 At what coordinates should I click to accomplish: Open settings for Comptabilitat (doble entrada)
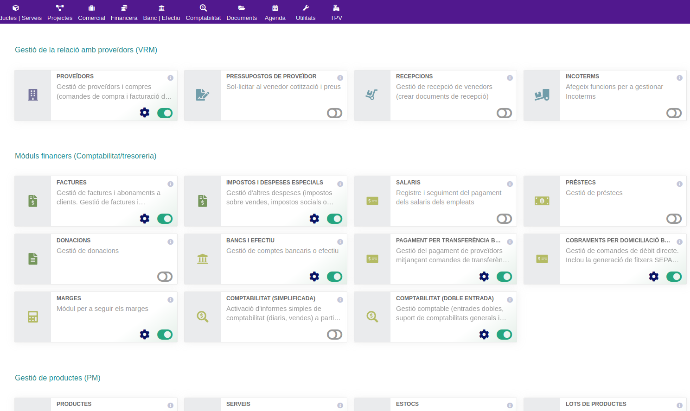[484, 334]
